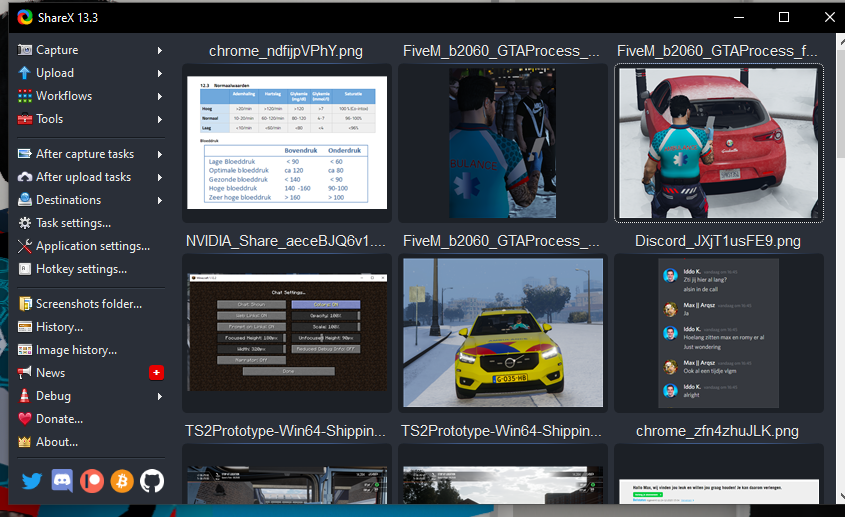Image resolution: width=845 pixels, height=517 pixels.
Task: Open the GitHub icon link
Action: (152, 481)
